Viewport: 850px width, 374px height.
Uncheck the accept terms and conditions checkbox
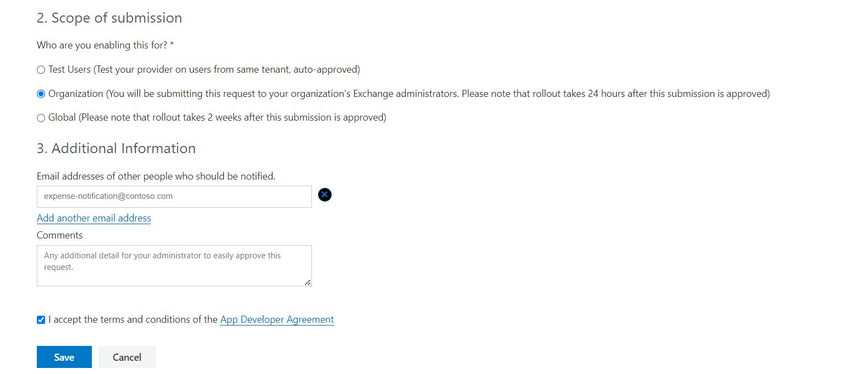(41, 320)
